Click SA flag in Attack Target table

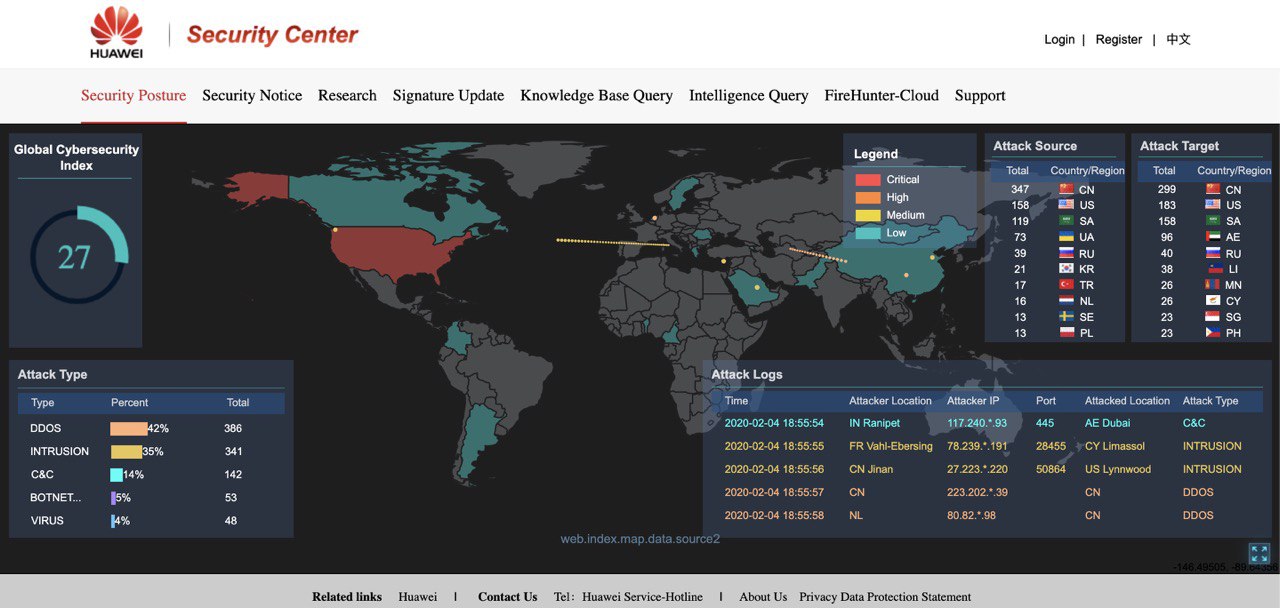(x=1213, y=221)
